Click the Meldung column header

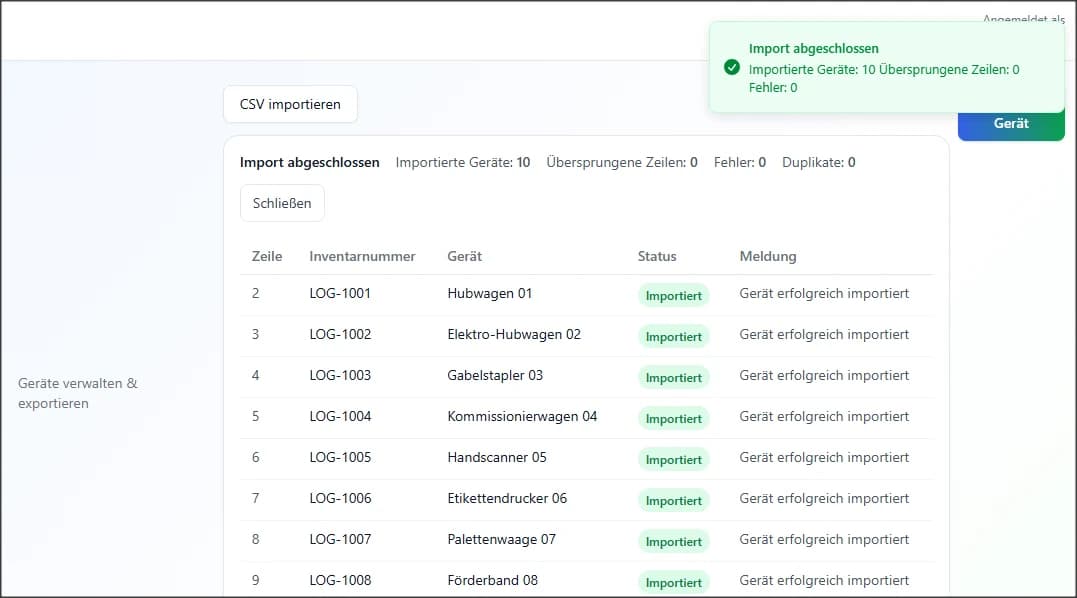tap(768, 257)
